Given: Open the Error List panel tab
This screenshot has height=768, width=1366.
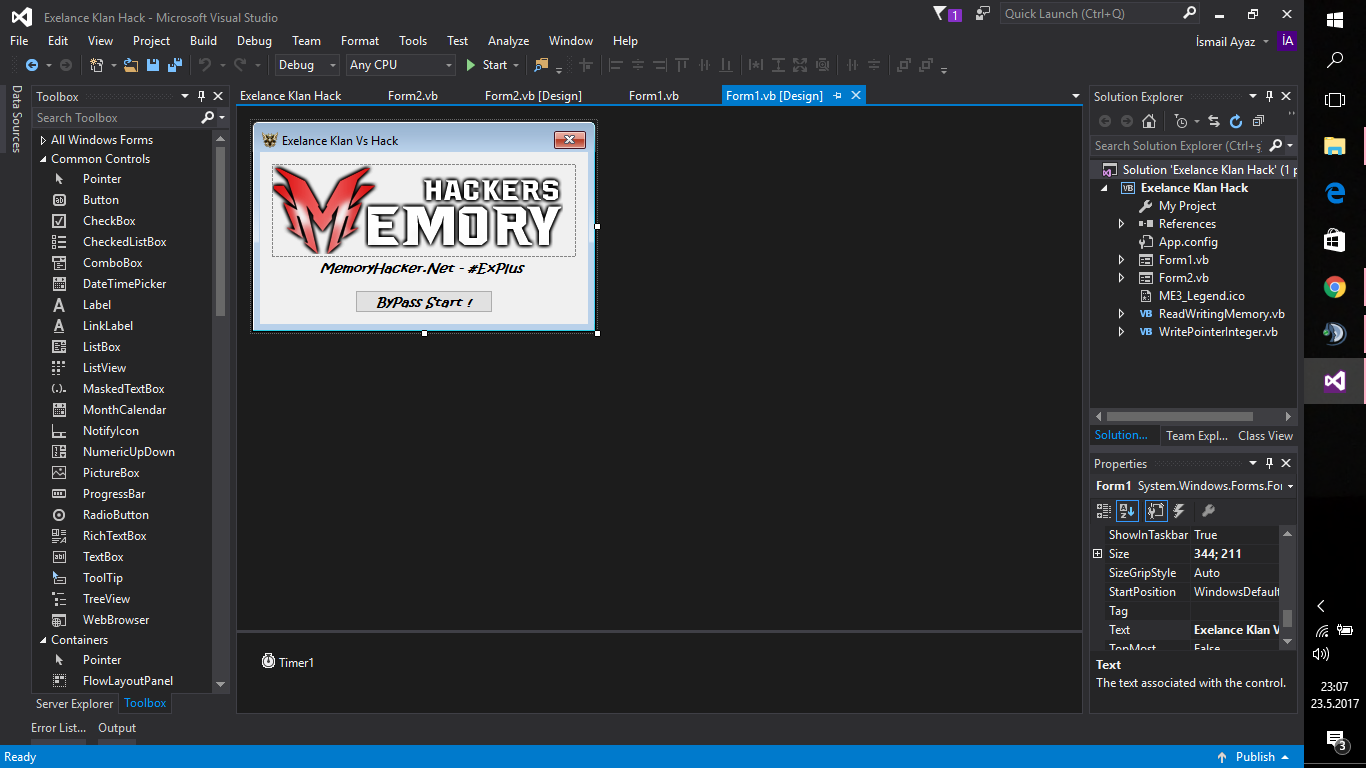Looking at the screenshot, I should click(58, 728).
